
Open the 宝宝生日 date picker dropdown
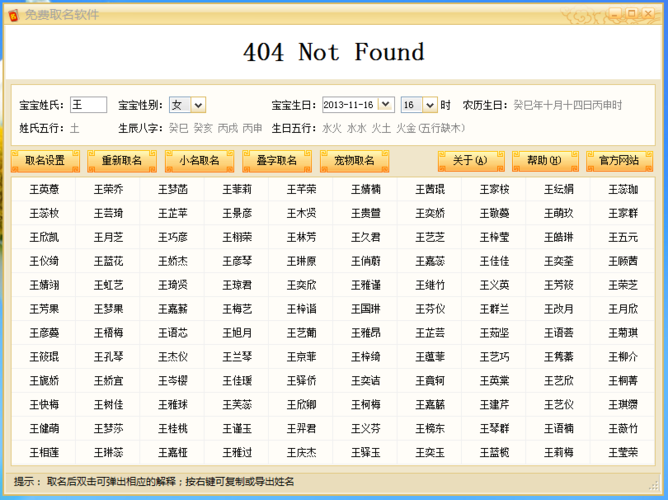point(386,104)
